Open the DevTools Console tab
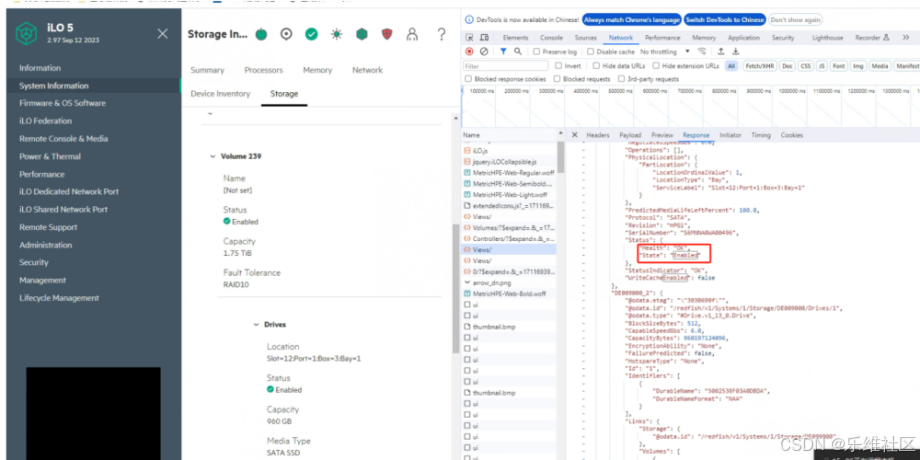 tap(551, 38)
